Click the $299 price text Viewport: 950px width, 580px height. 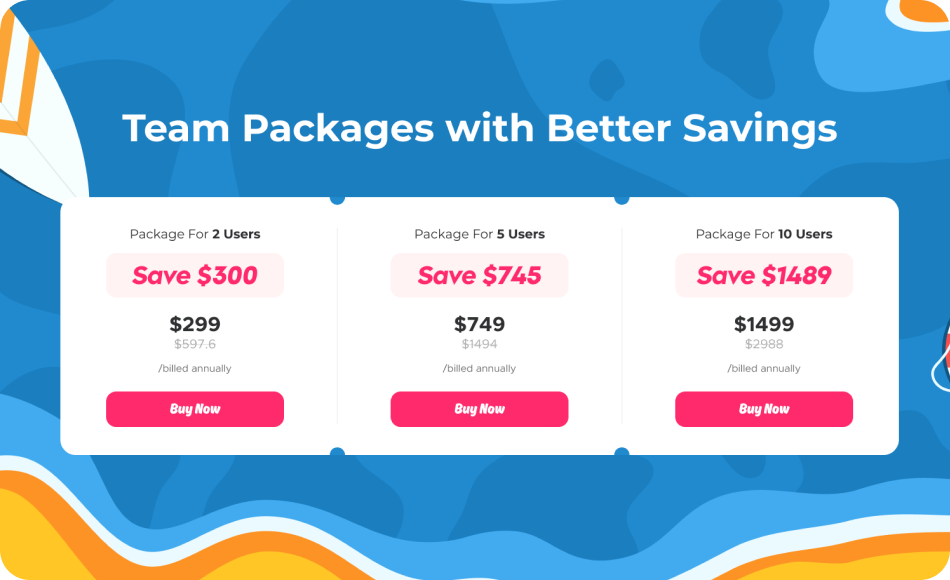(194, 324)
